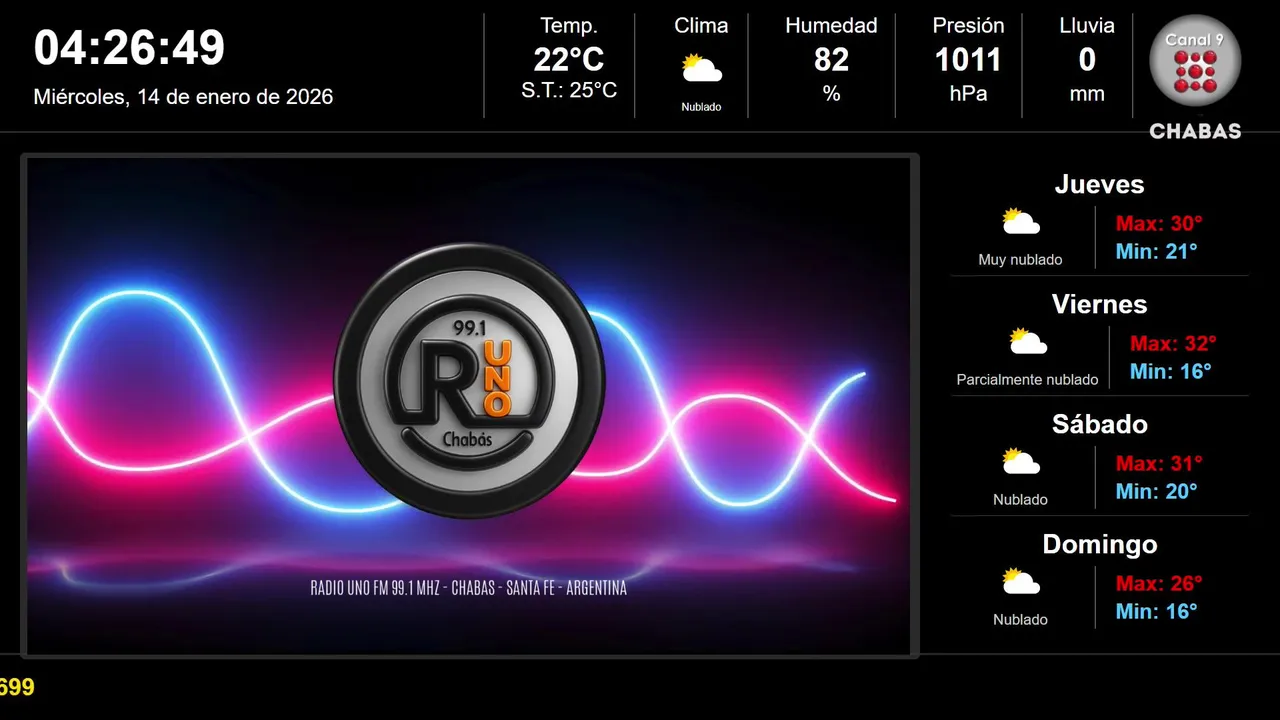Click the humidity value 82
This screenshot has height=720, width=1280.
pos(831,60)
